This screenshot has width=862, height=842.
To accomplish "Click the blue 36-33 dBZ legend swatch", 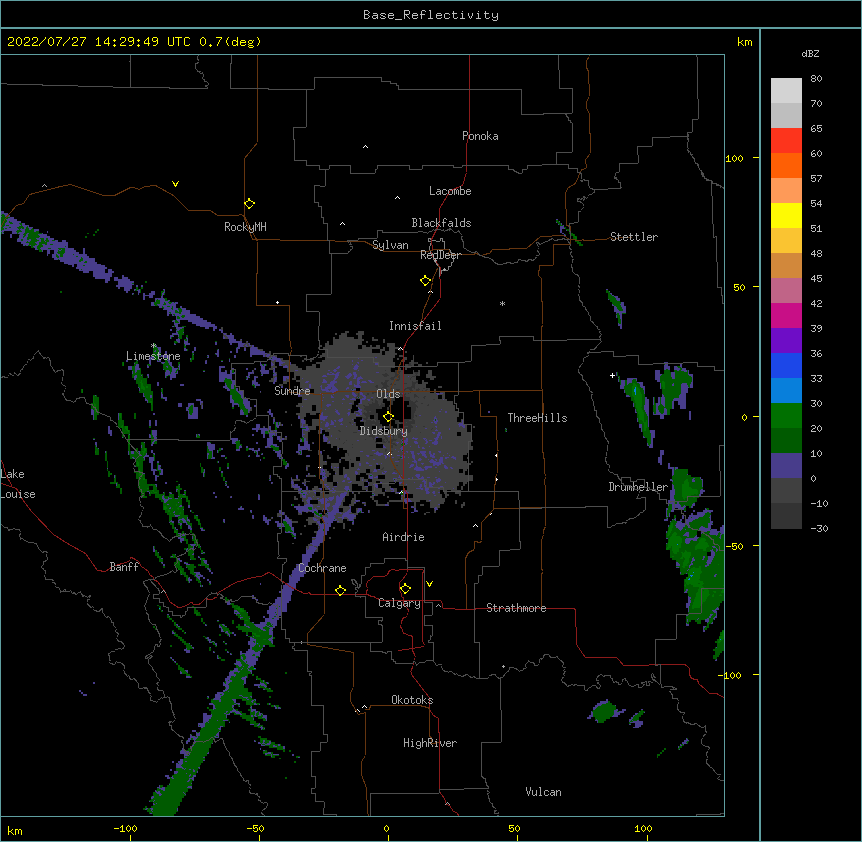I will click(786, 365).
